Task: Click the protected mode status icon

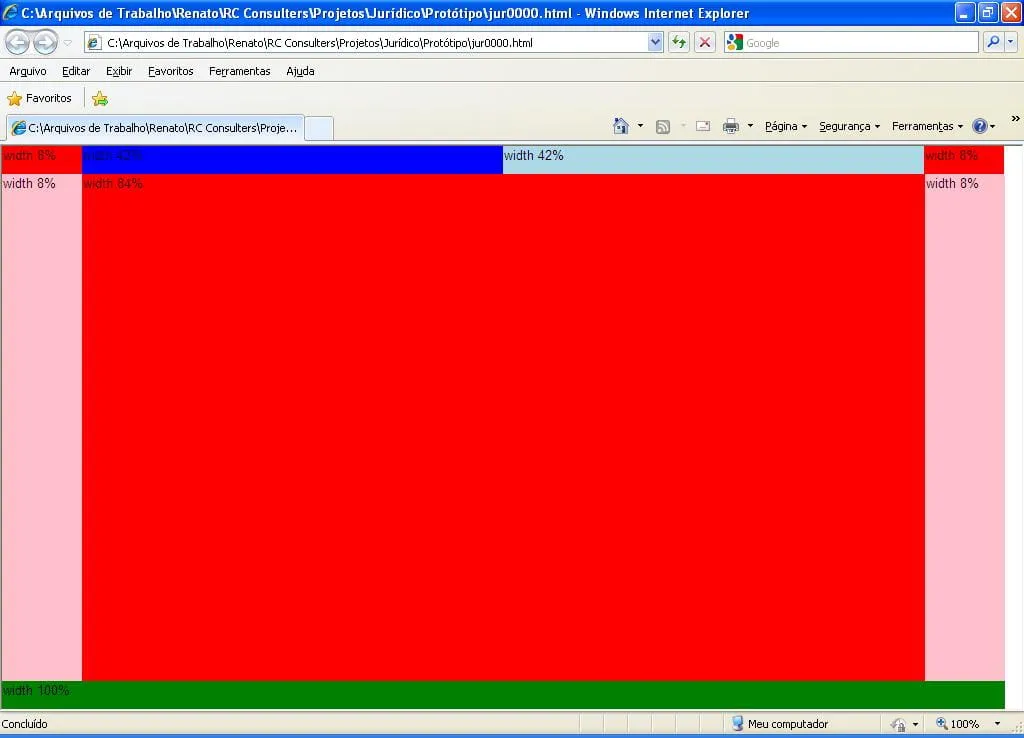Action: click(x=899, y=724)
